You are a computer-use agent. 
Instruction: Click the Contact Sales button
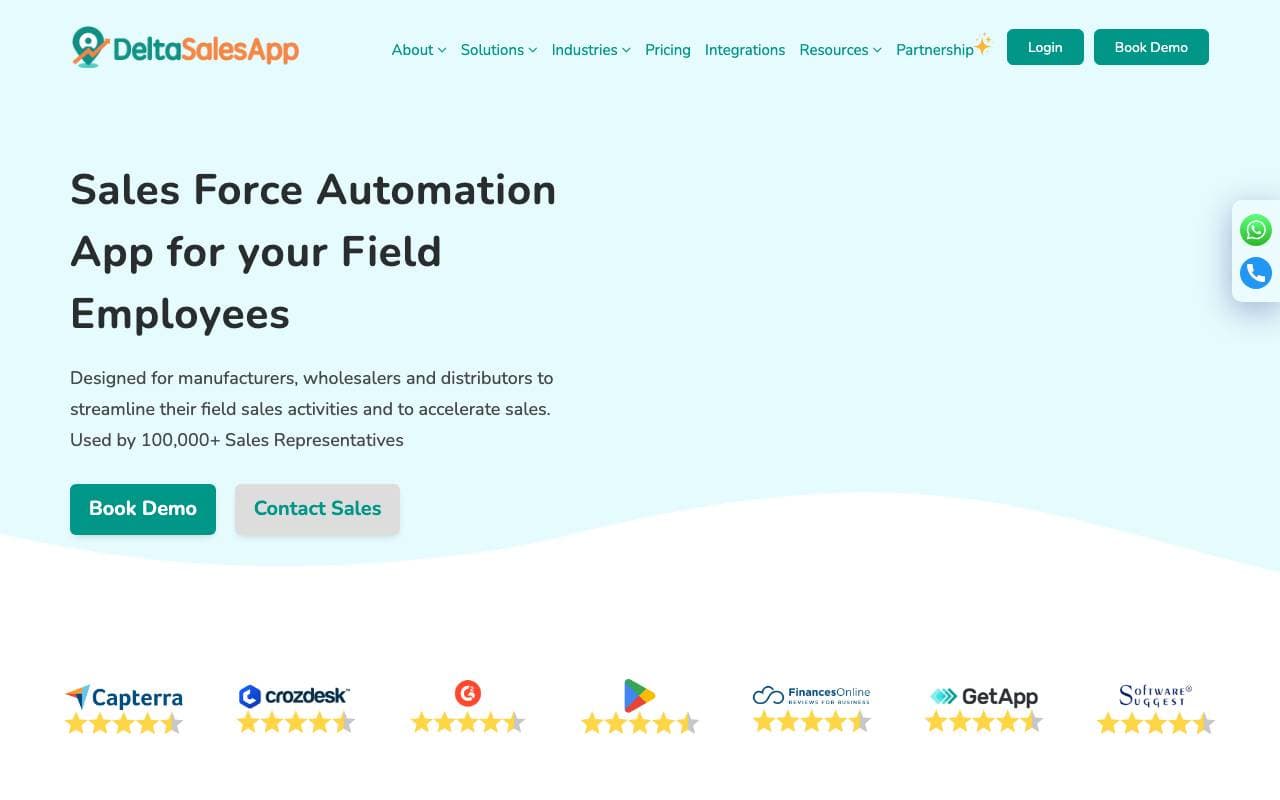click(x=317, y=509)
